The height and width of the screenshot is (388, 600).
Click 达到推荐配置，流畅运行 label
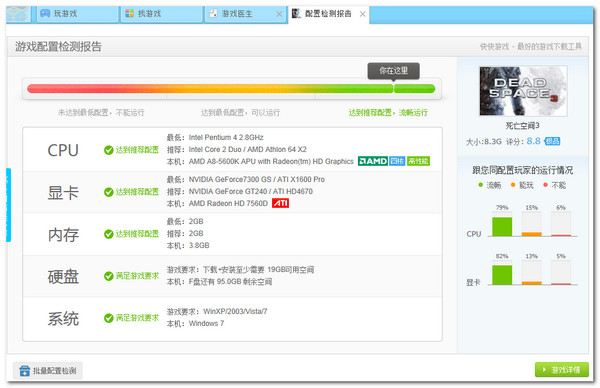click(388, 113)
